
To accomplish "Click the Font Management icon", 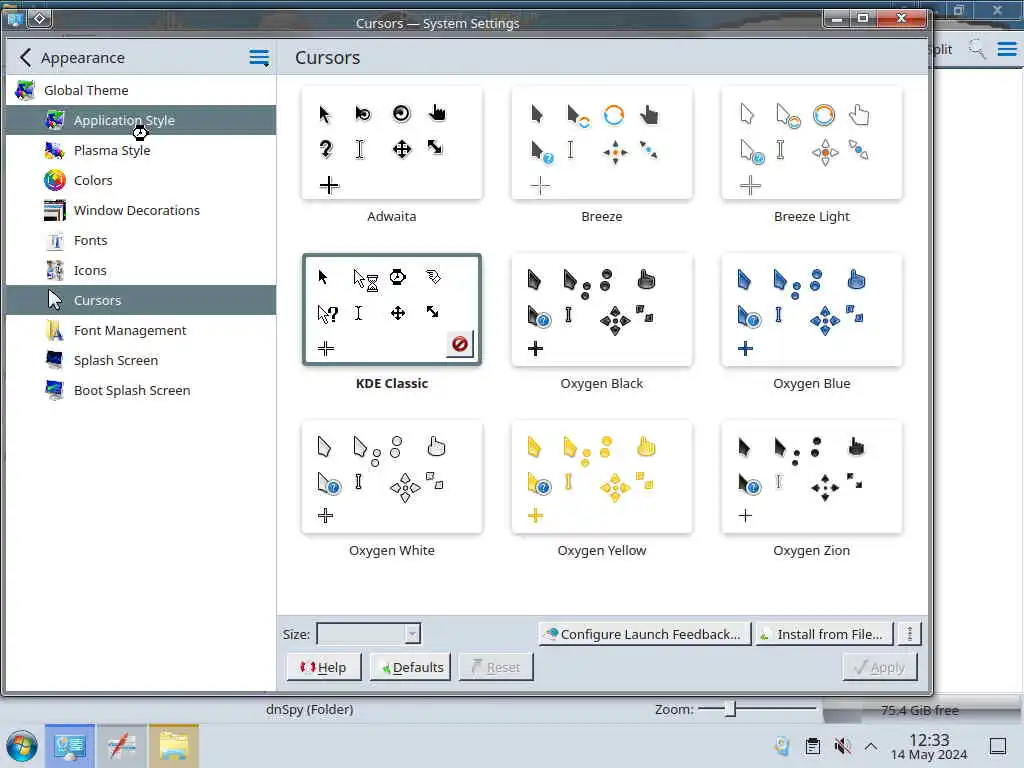I will 55,330.
